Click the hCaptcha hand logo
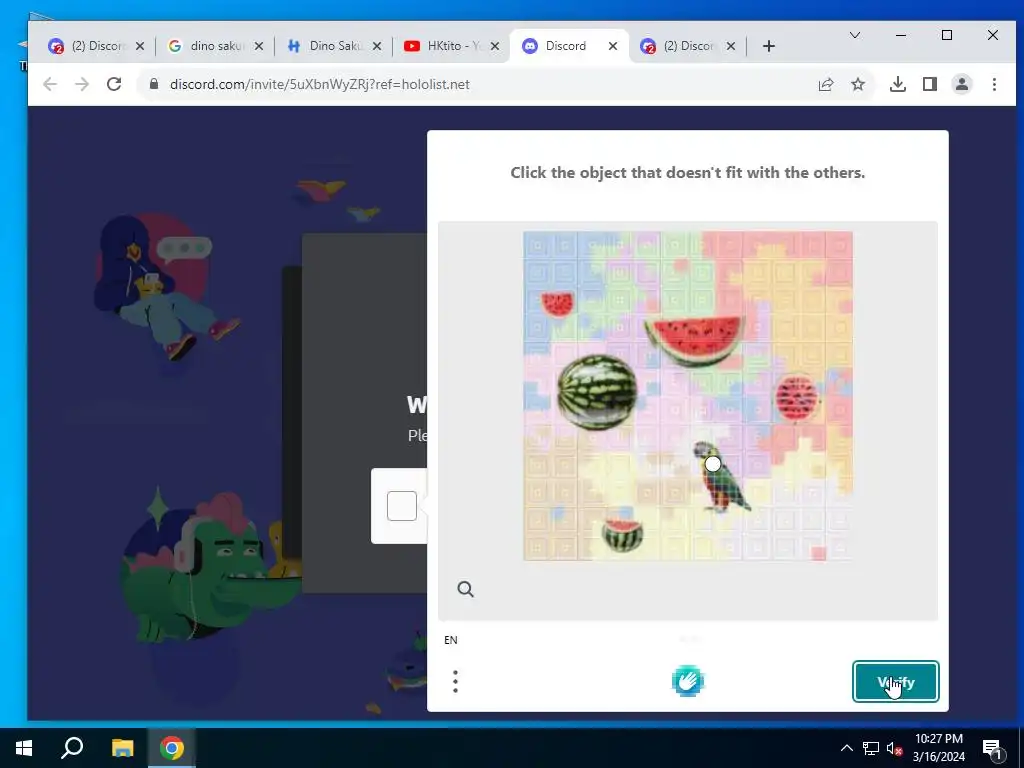Screen dimensions: 1024x768 click(688, 680)
